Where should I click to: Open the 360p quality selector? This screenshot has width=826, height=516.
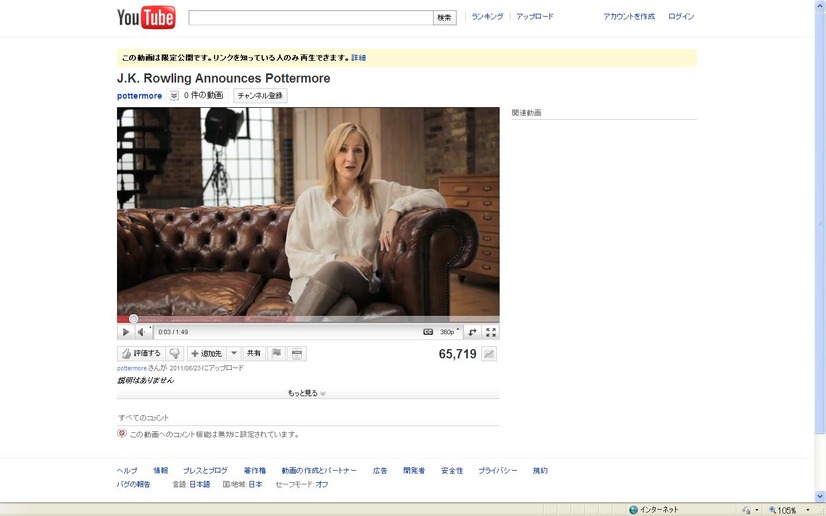(x=449, y=332)
